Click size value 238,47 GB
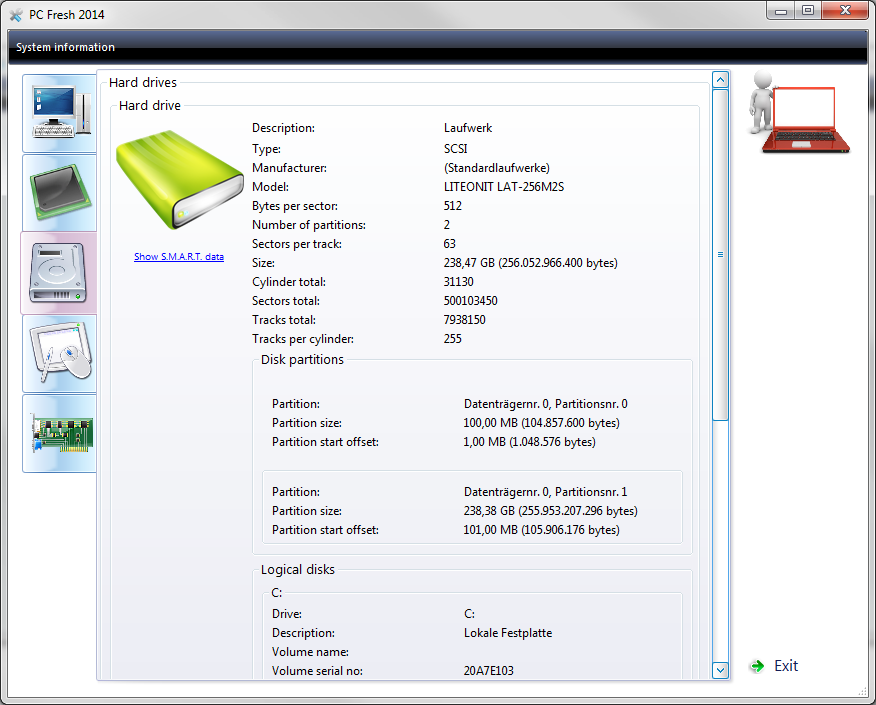 pyautogui.click(x=531, y=263)
